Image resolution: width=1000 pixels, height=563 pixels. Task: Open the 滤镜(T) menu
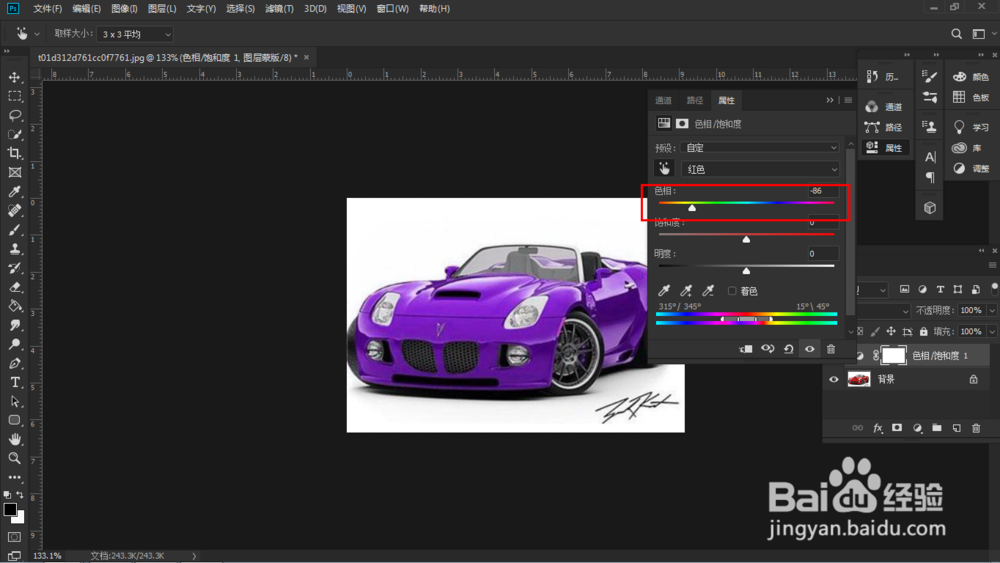click(279, 9)
